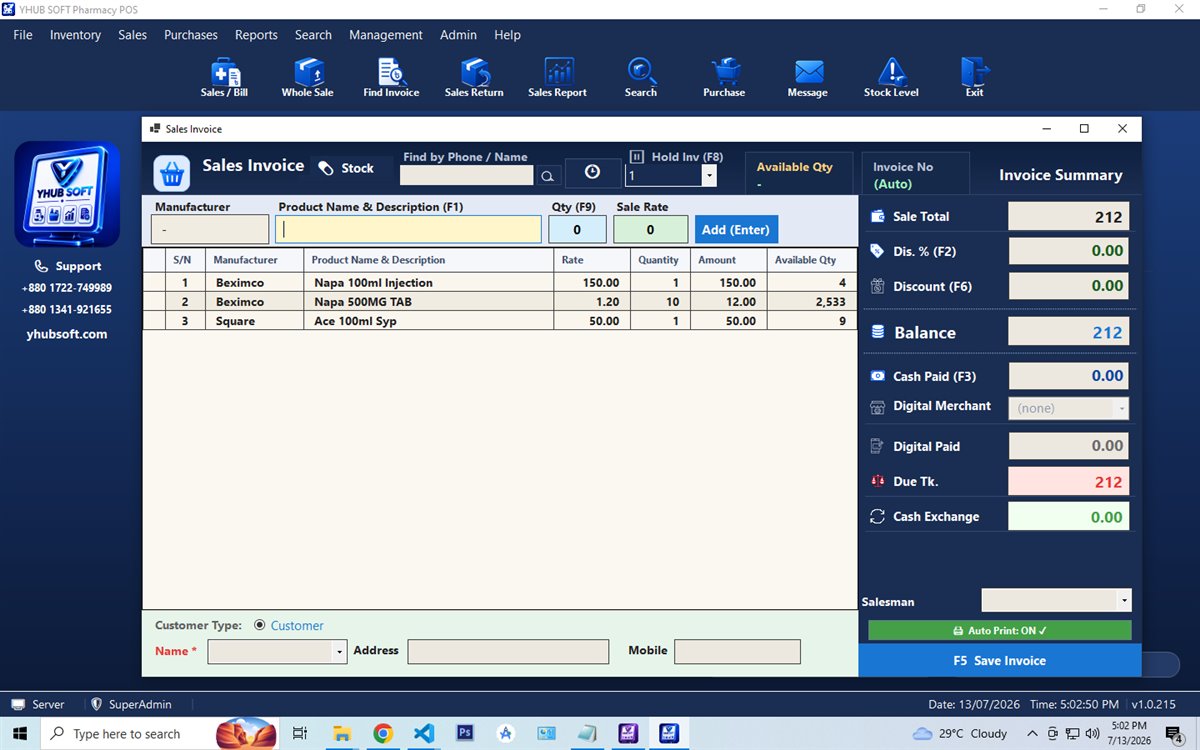Open the notification center icon
This screenshot has height=750, width=1200.
pos(1175,734)
